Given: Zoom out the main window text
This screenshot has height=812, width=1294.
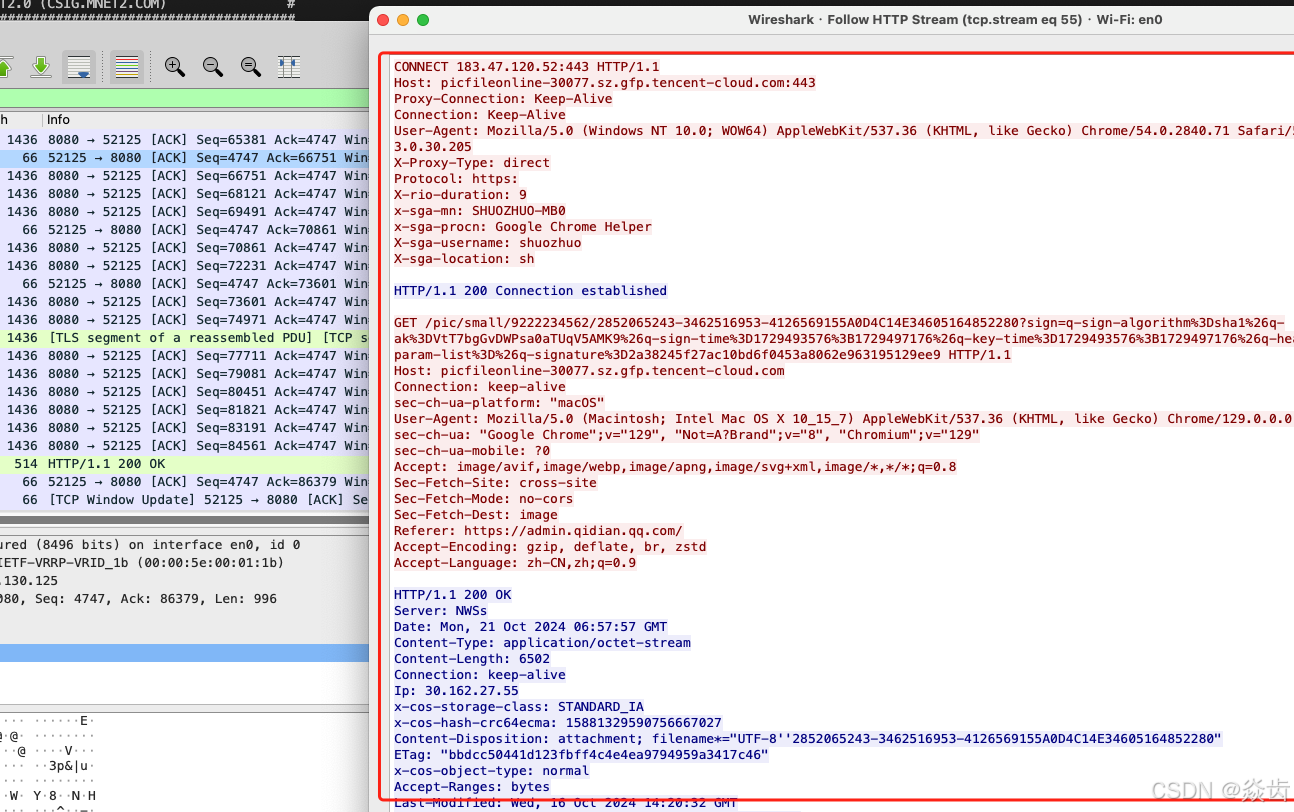Looking at the screenshot, I should (213, 67).
